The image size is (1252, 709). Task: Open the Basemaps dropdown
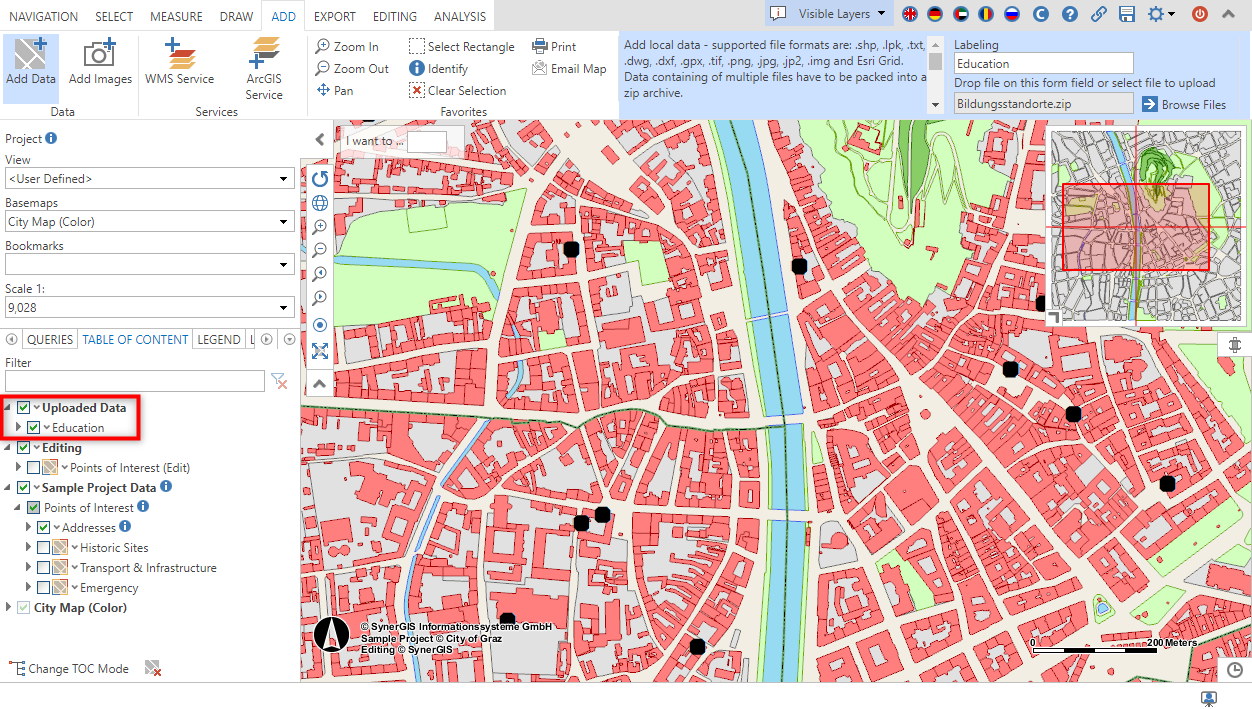284,221
